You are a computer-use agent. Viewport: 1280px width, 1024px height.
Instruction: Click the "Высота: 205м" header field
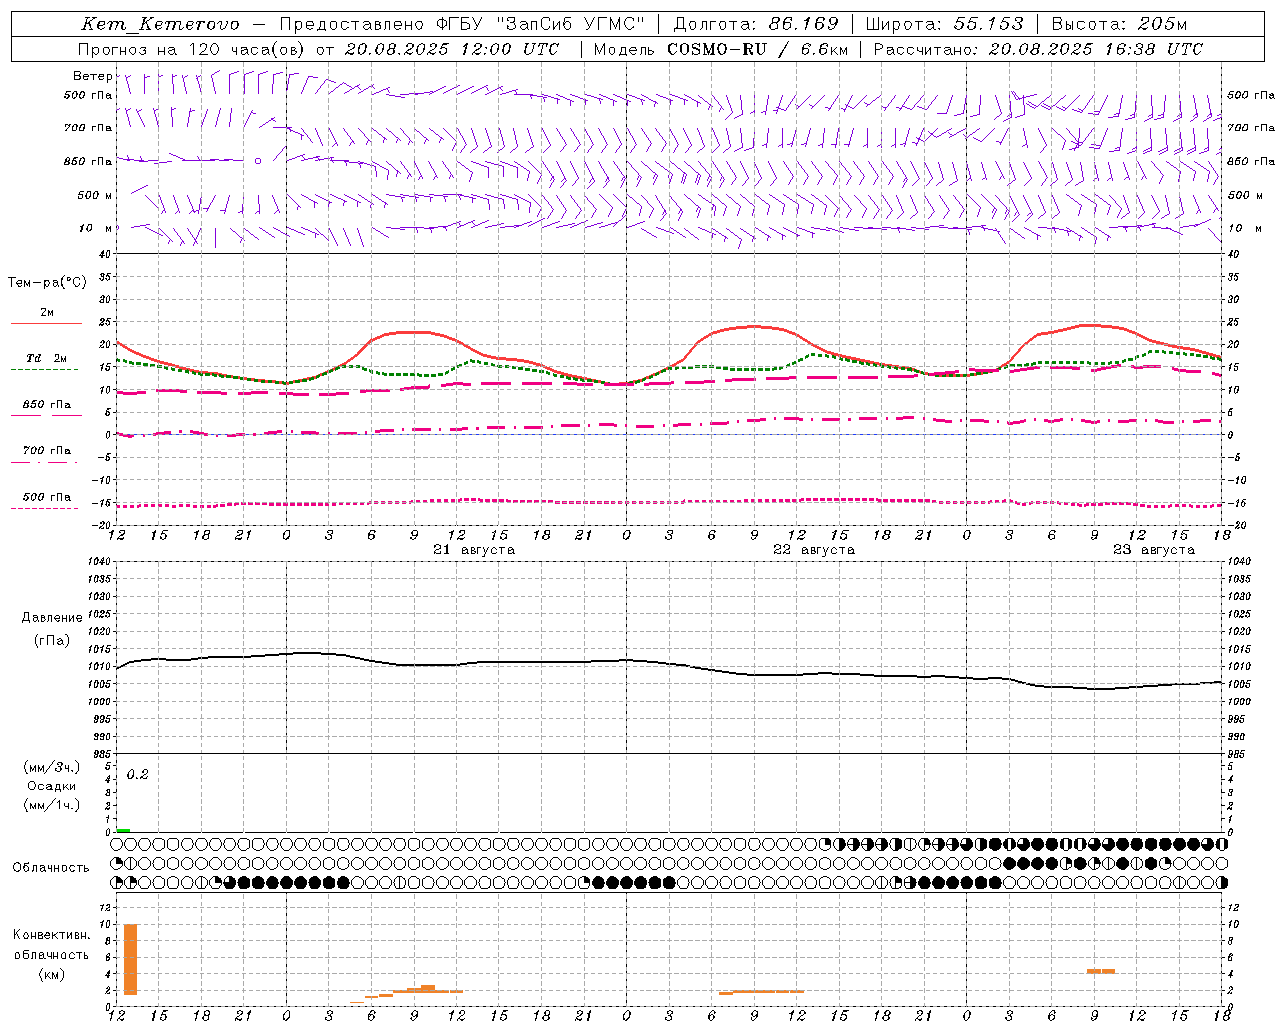[1119, 24]
